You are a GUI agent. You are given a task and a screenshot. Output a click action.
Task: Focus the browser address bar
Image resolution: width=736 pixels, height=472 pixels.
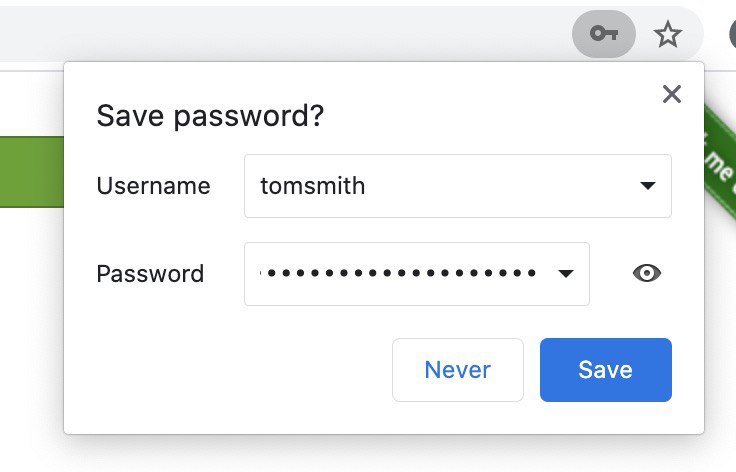[282, 34]
